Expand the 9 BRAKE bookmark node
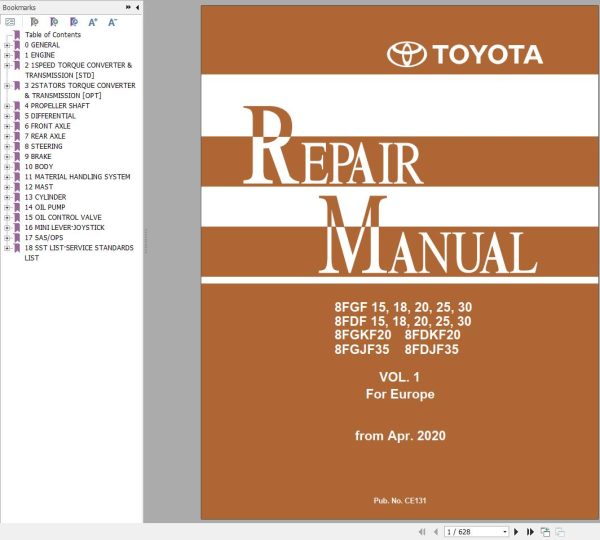 click(7, 156)
